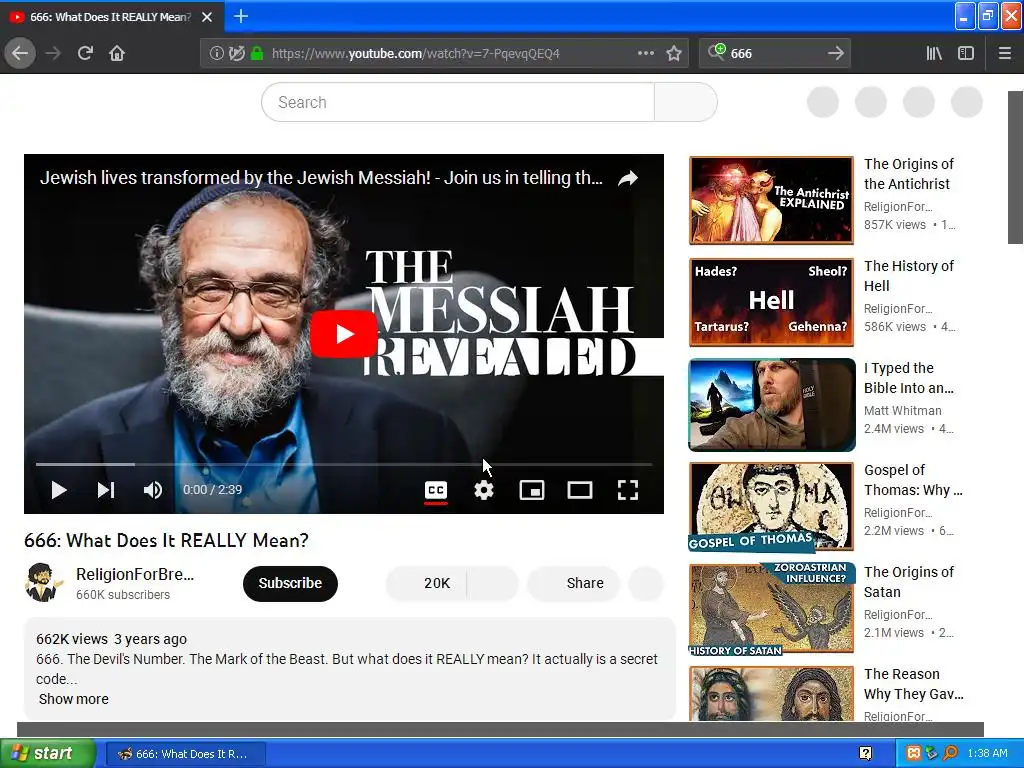Subscribe to the channel

pos(290,583)
